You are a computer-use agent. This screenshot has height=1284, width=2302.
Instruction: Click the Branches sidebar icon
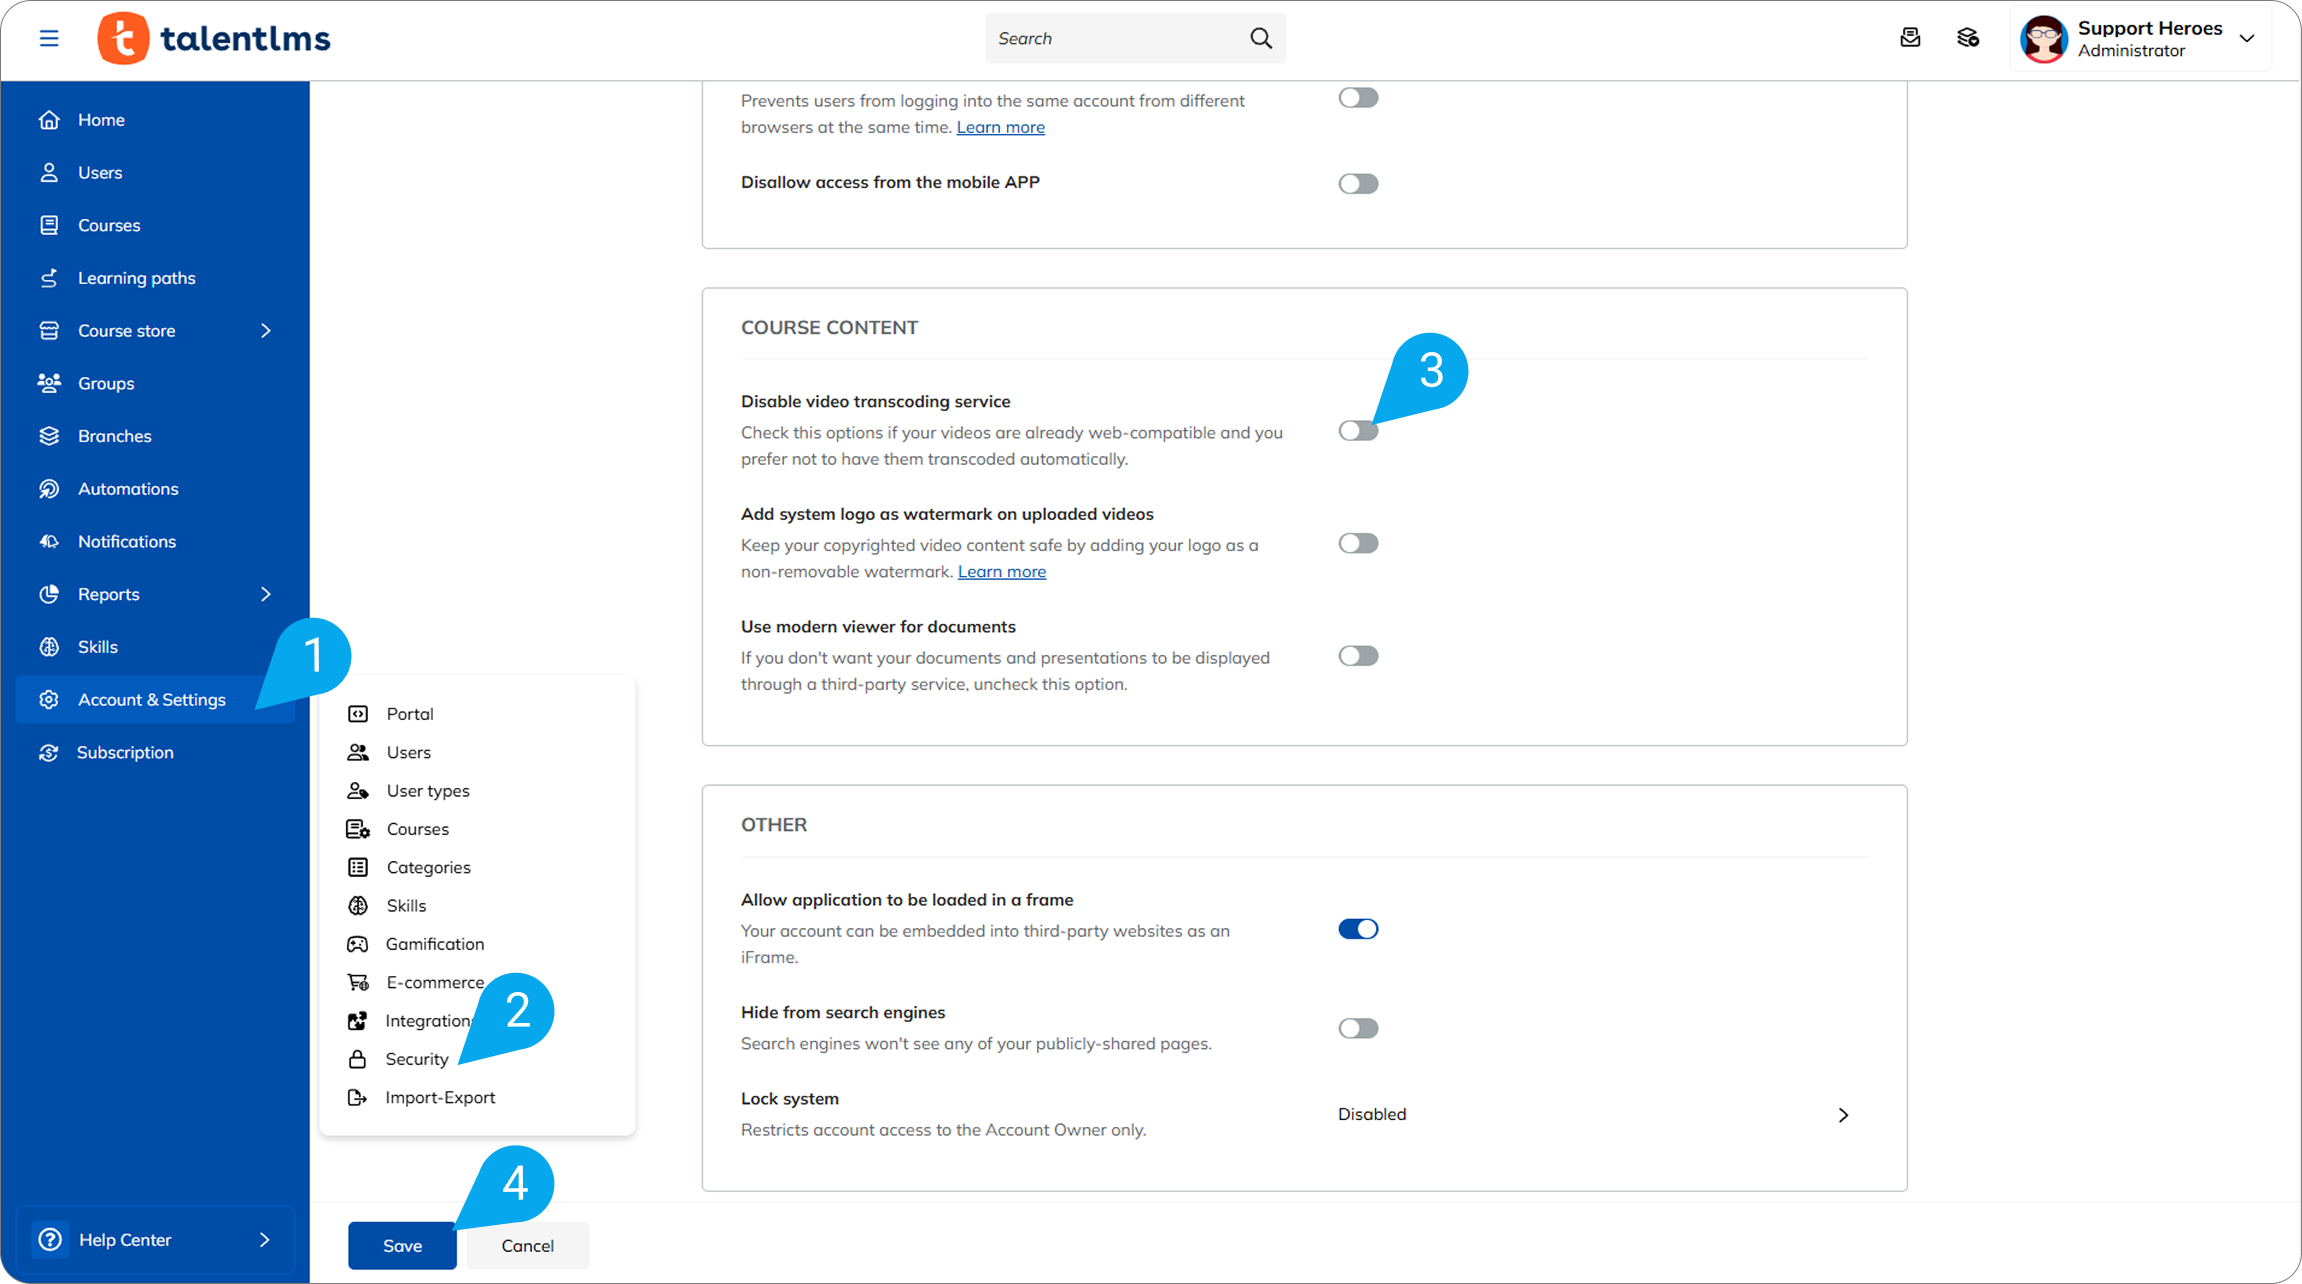[x=49, y=436]
